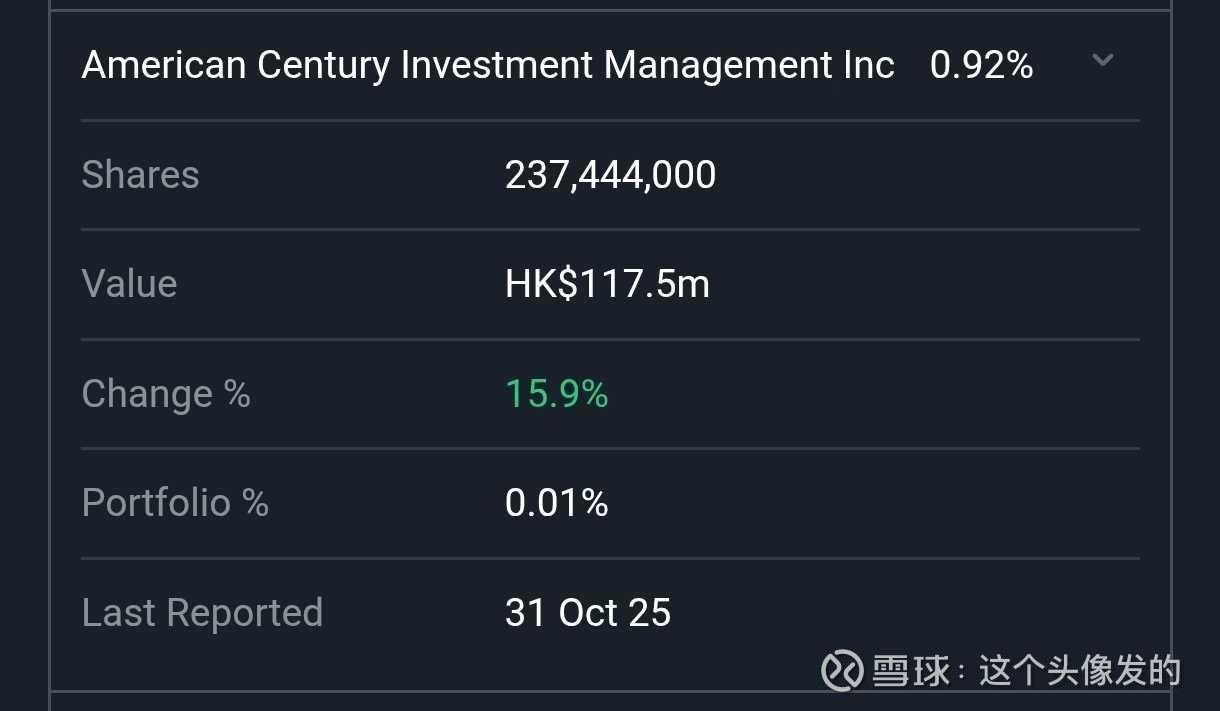
Task: Click the Last Reported label
Action: (202, 613)
